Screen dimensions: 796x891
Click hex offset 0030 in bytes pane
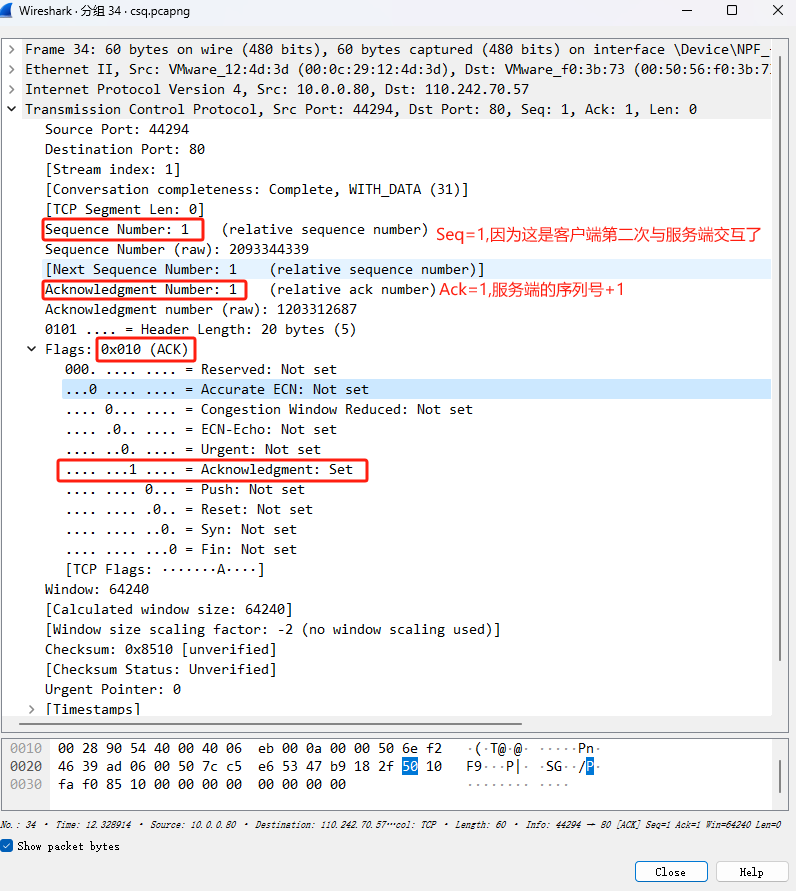[26, 784]
